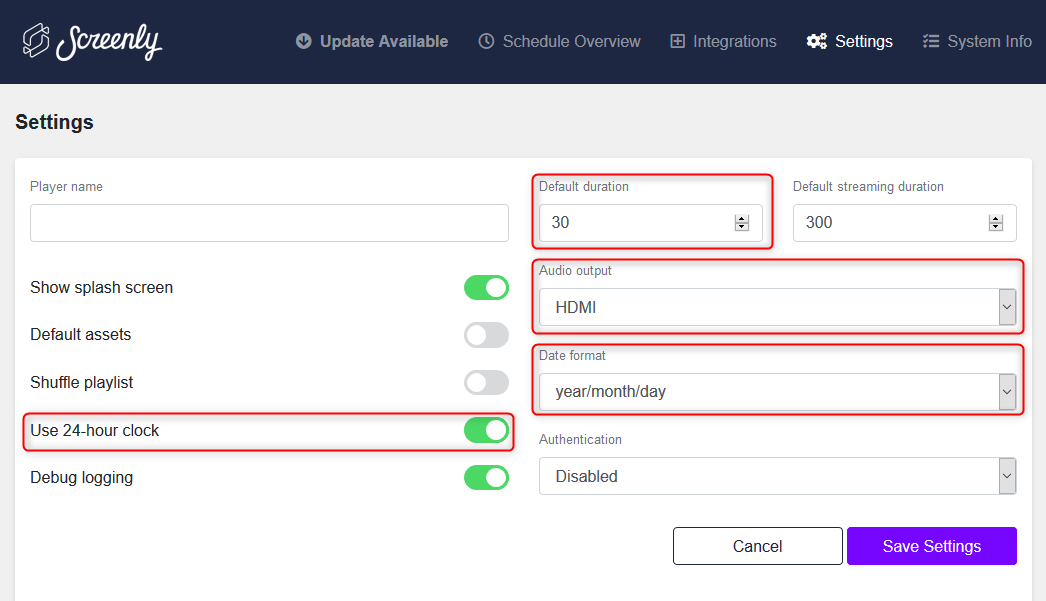Click the Update Available download arrow icon
1046x601 pixels.
[x=304, y=41]
